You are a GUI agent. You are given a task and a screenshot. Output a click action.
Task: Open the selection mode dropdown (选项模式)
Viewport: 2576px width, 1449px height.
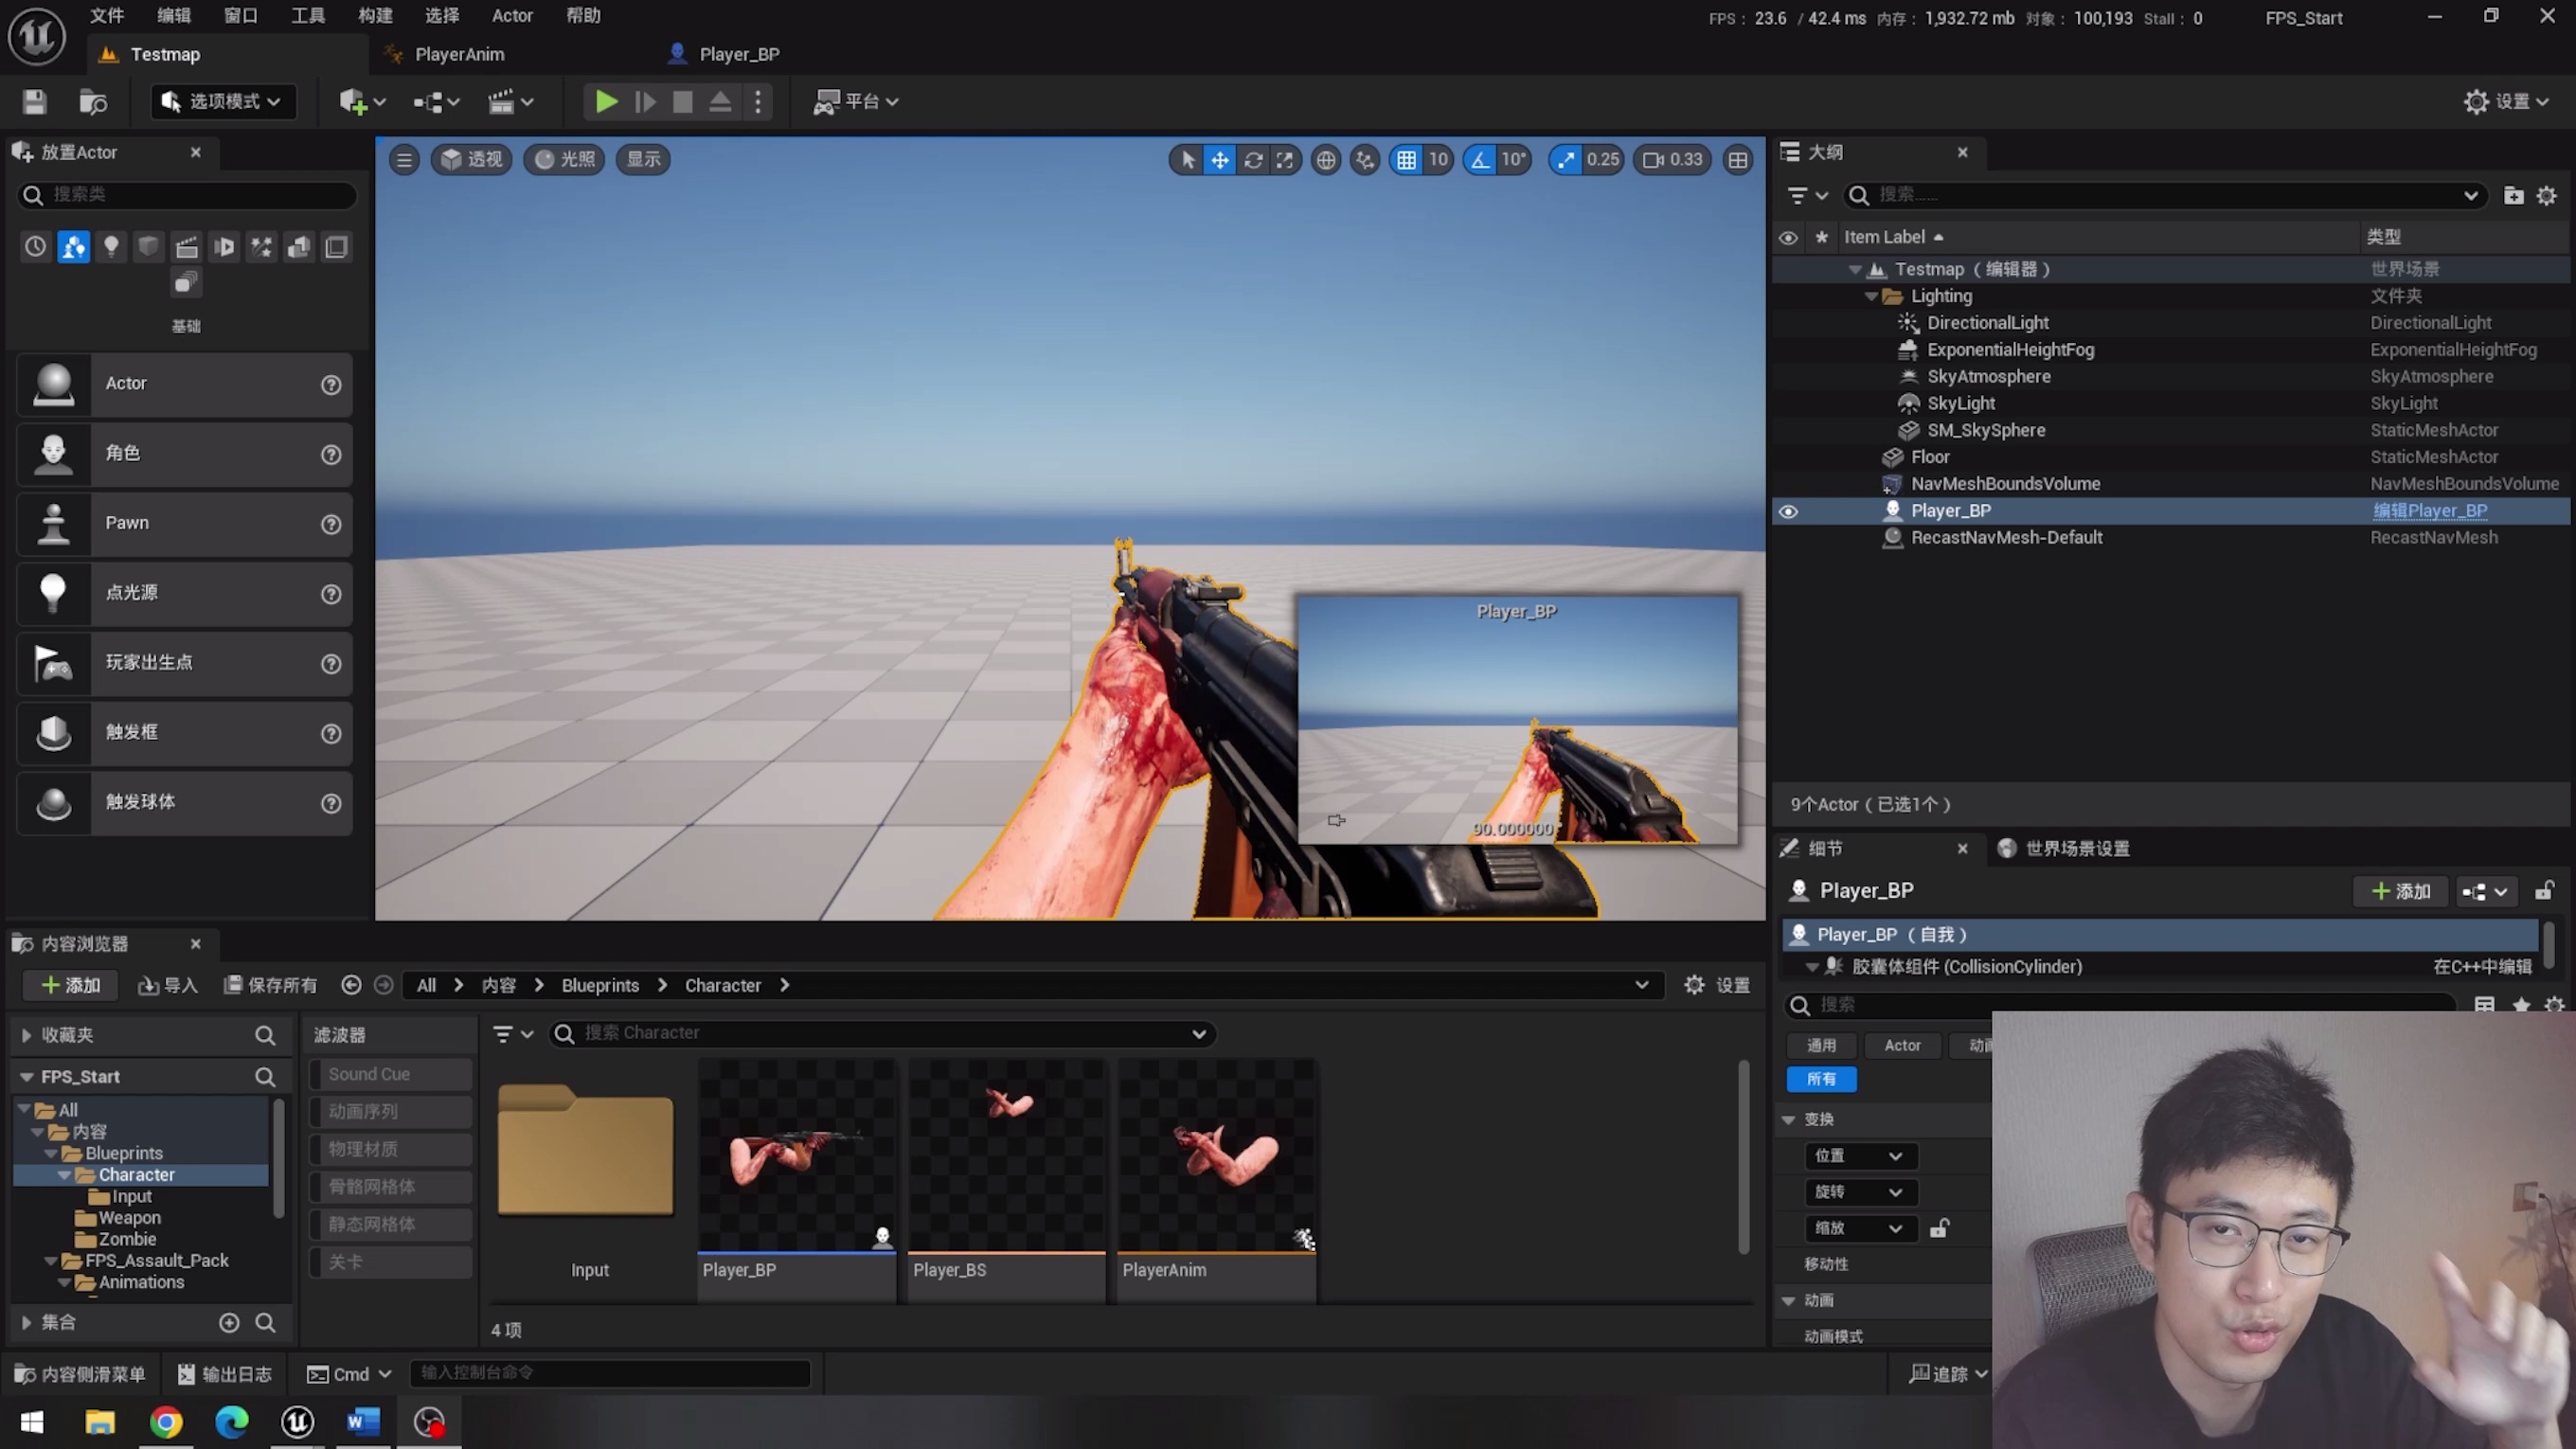click(x=223, y=101)
